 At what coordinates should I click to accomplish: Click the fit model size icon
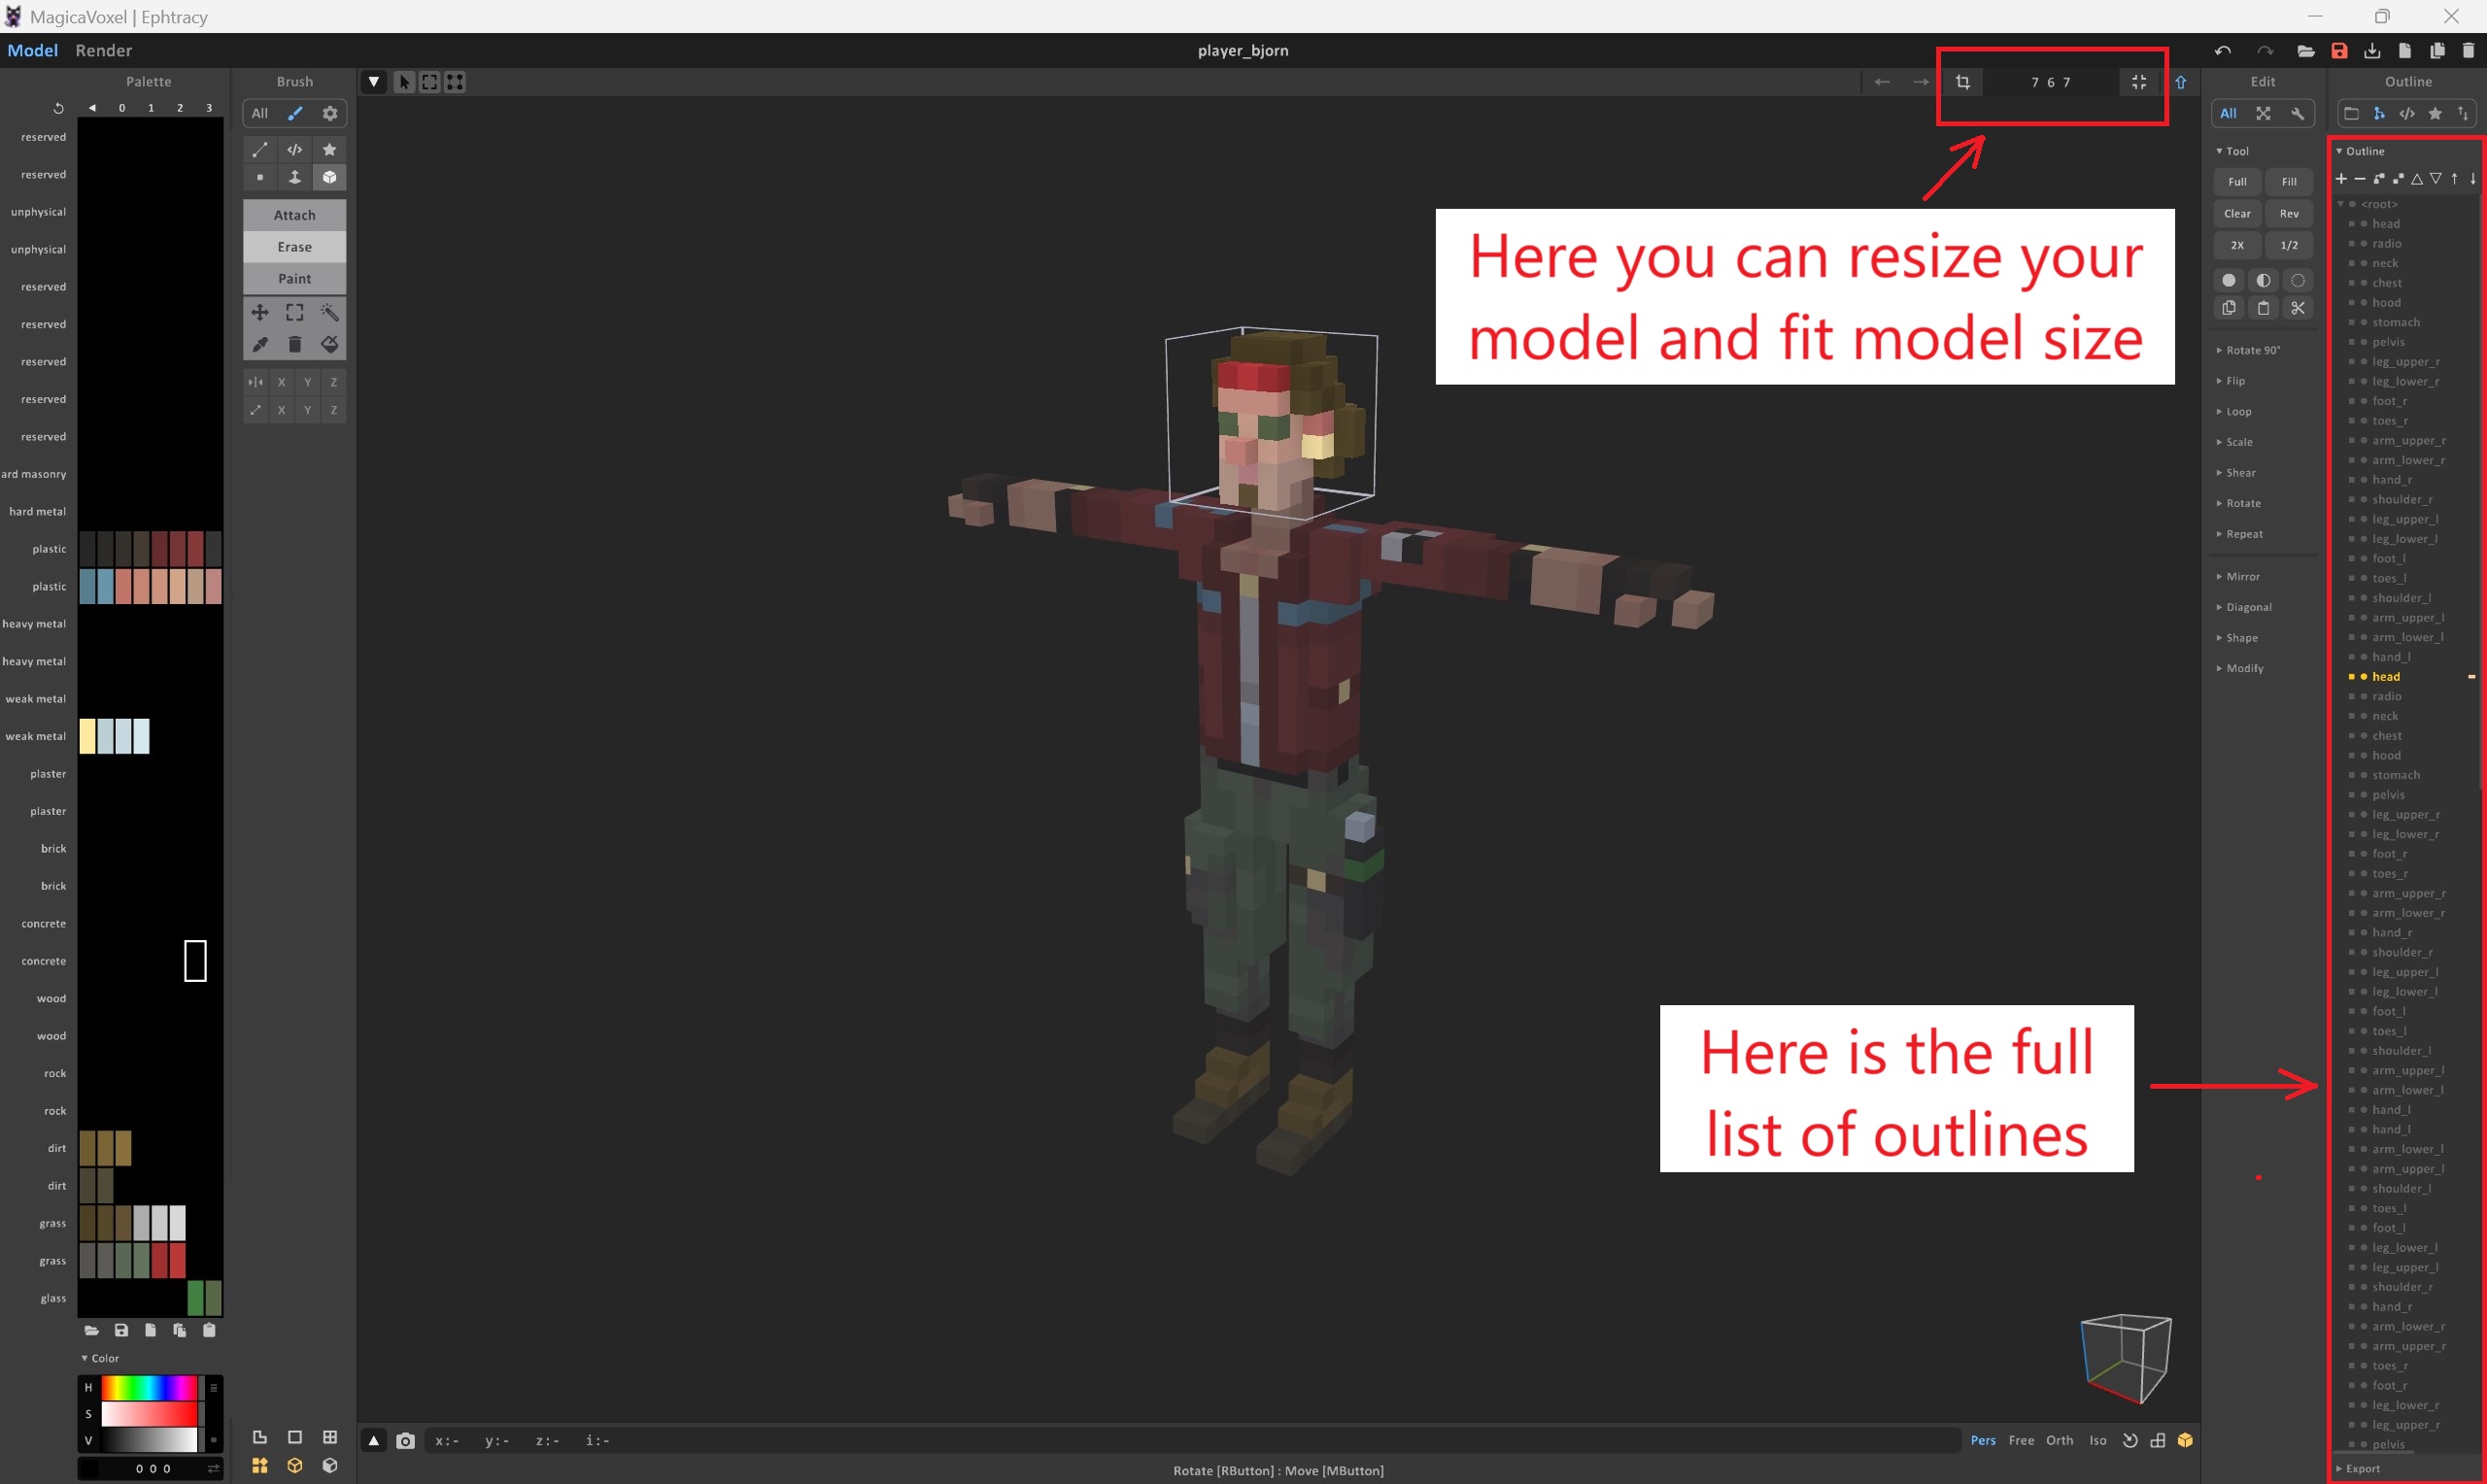2138,82
